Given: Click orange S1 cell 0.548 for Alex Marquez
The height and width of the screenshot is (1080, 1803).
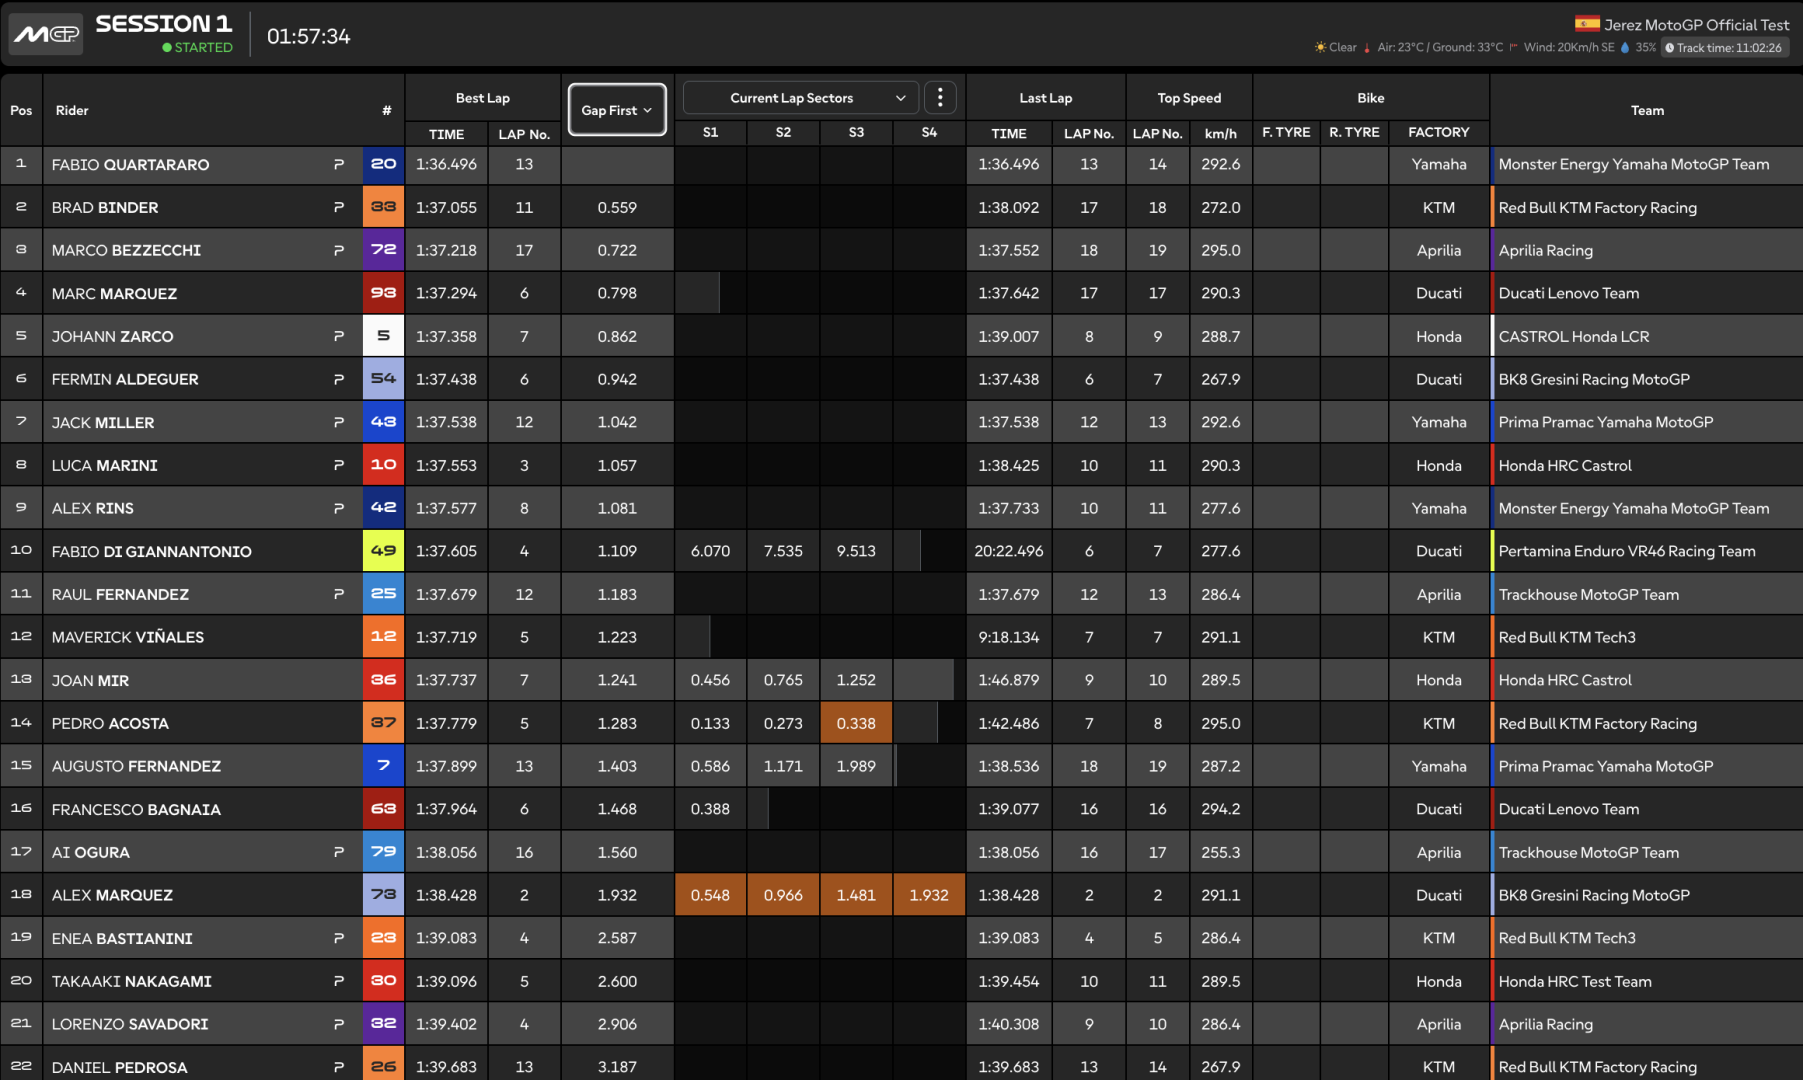Looking at the screenshot, I should click(710, 895).
